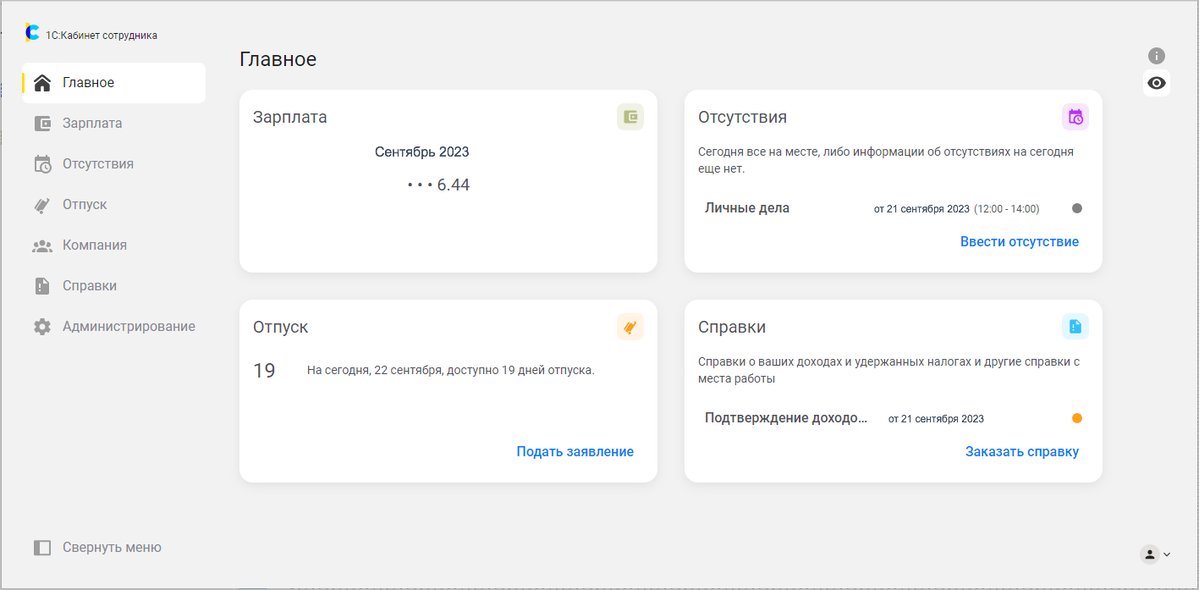Screen dimensions: 1199x590
Task: Click the Заказать справку link
Action: 1022,452
